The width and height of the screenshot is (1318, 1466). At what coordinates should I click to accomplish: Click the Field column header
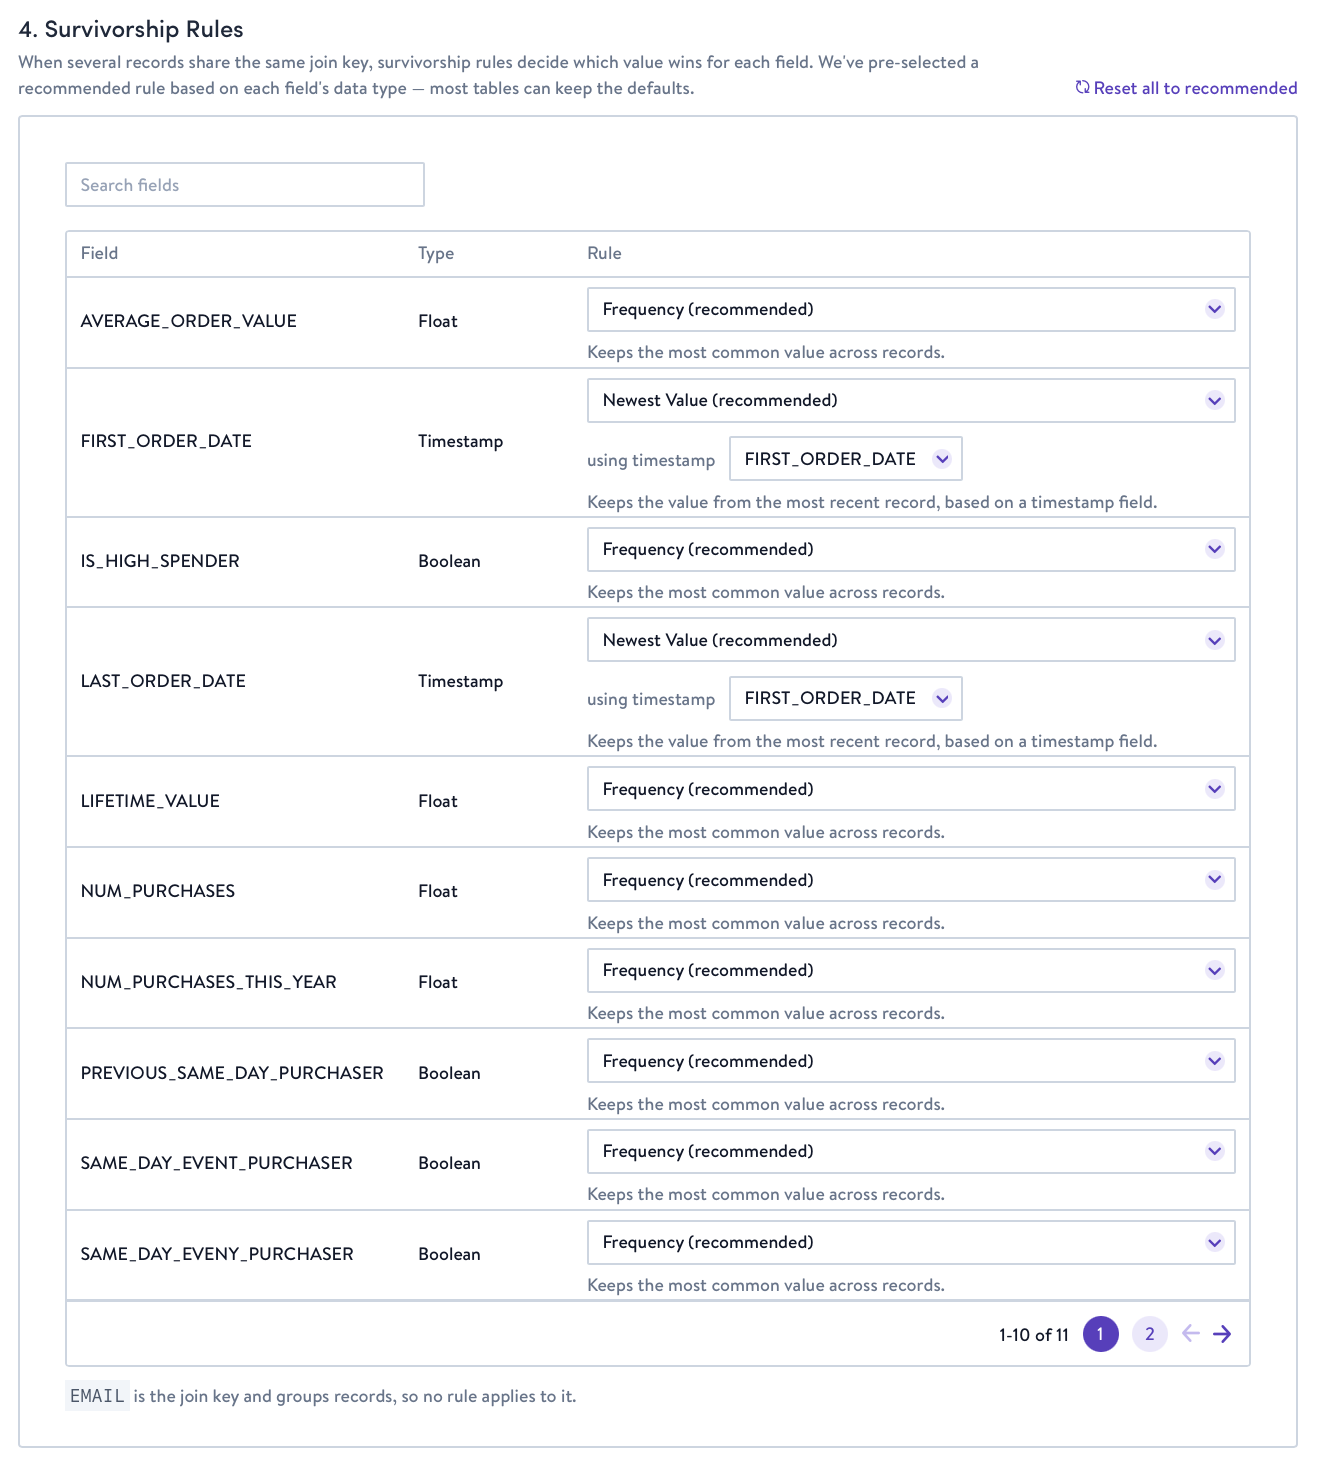click(x=99, y=253)
